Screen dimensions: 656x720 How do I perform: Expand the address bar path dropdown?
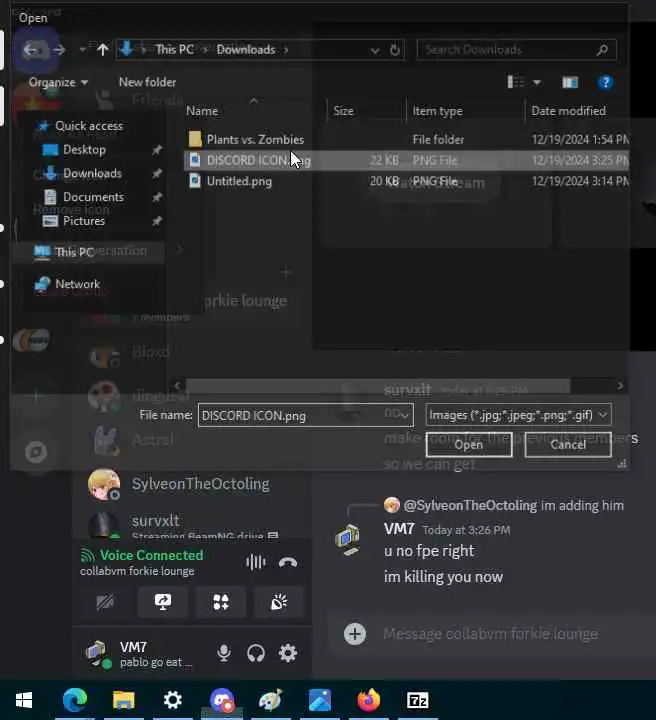coord(375,50)
